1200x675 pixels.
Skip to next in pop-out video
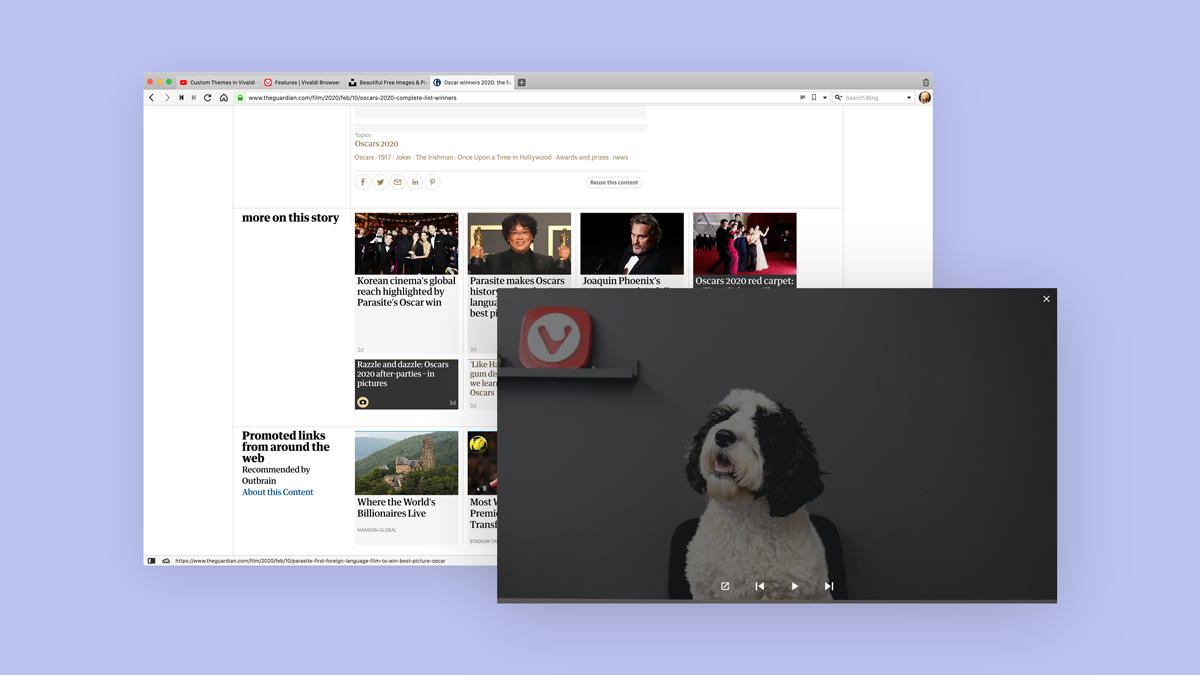point(829,586)
